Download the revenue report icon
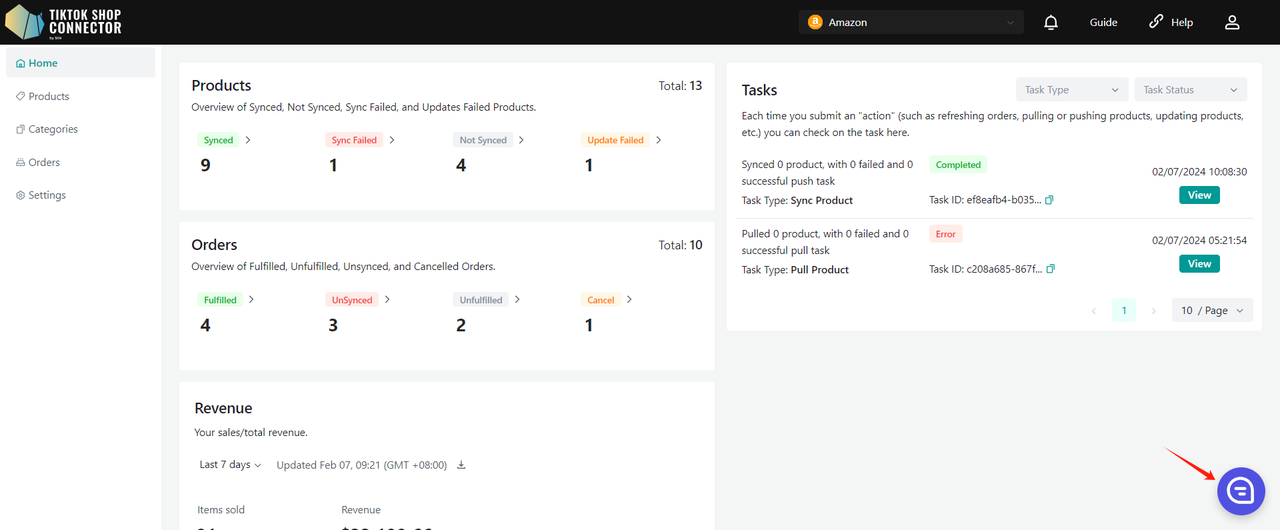This screenshot has width=1280, height=530. coord(461,465)
